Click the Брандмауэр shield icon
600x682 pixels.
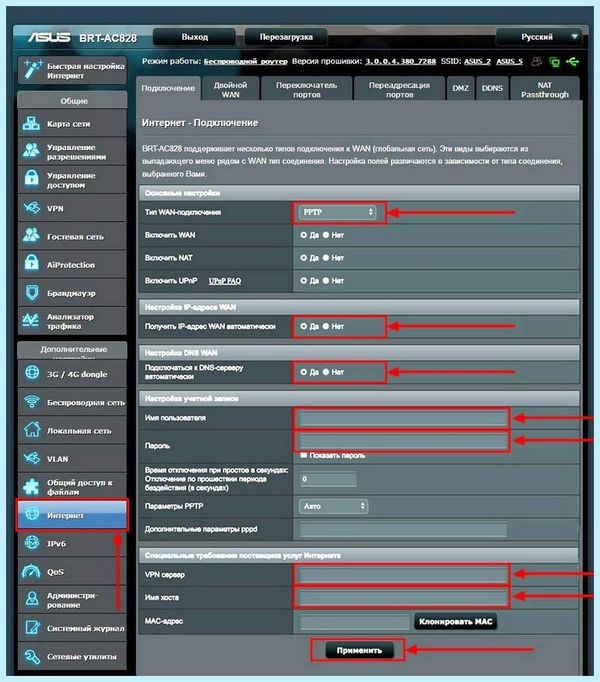[31, 292]
